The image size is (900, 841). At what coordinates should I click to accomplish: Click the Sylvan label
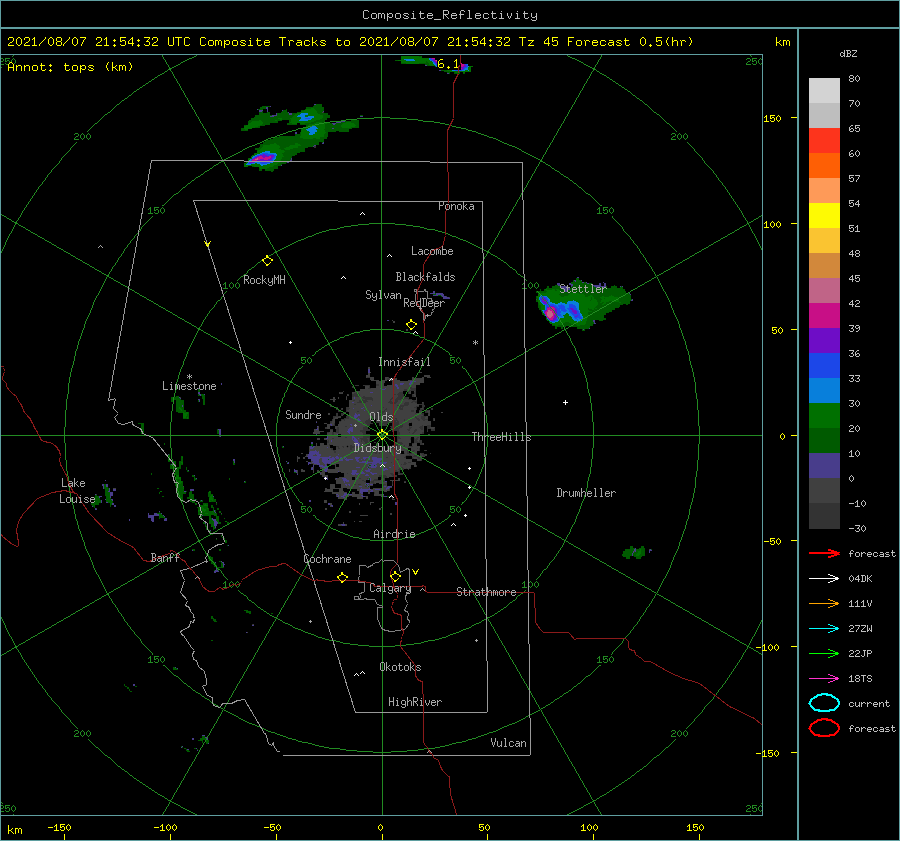[x=383, y=295]
